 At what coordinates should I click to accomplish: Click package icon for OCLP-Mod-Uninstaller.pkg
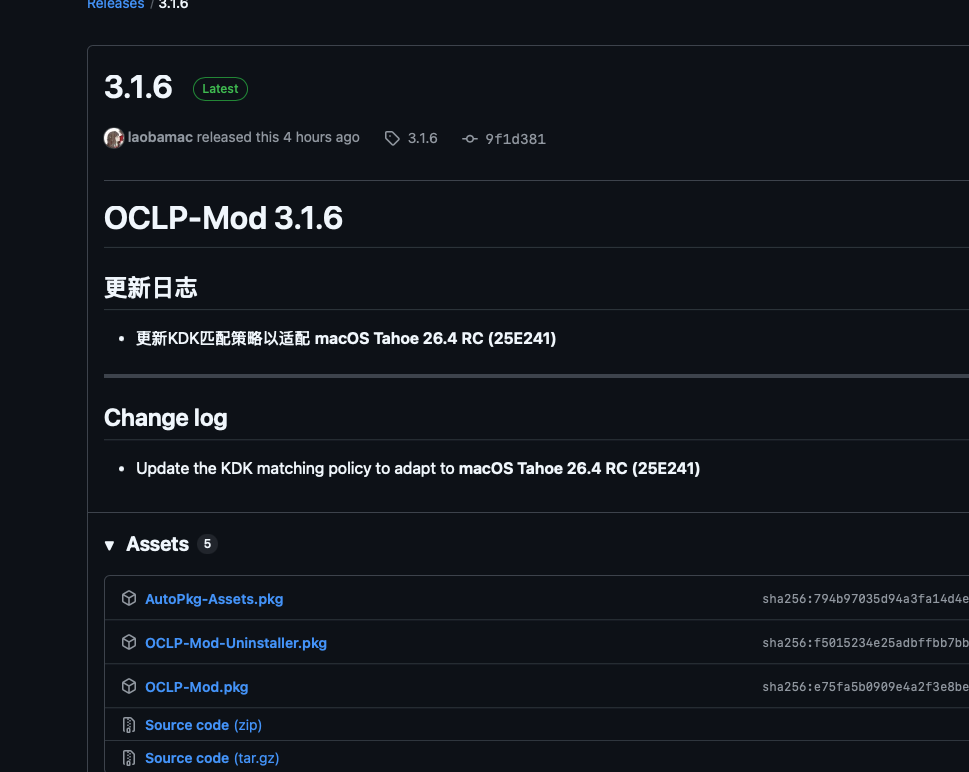(x=129, y=642)
